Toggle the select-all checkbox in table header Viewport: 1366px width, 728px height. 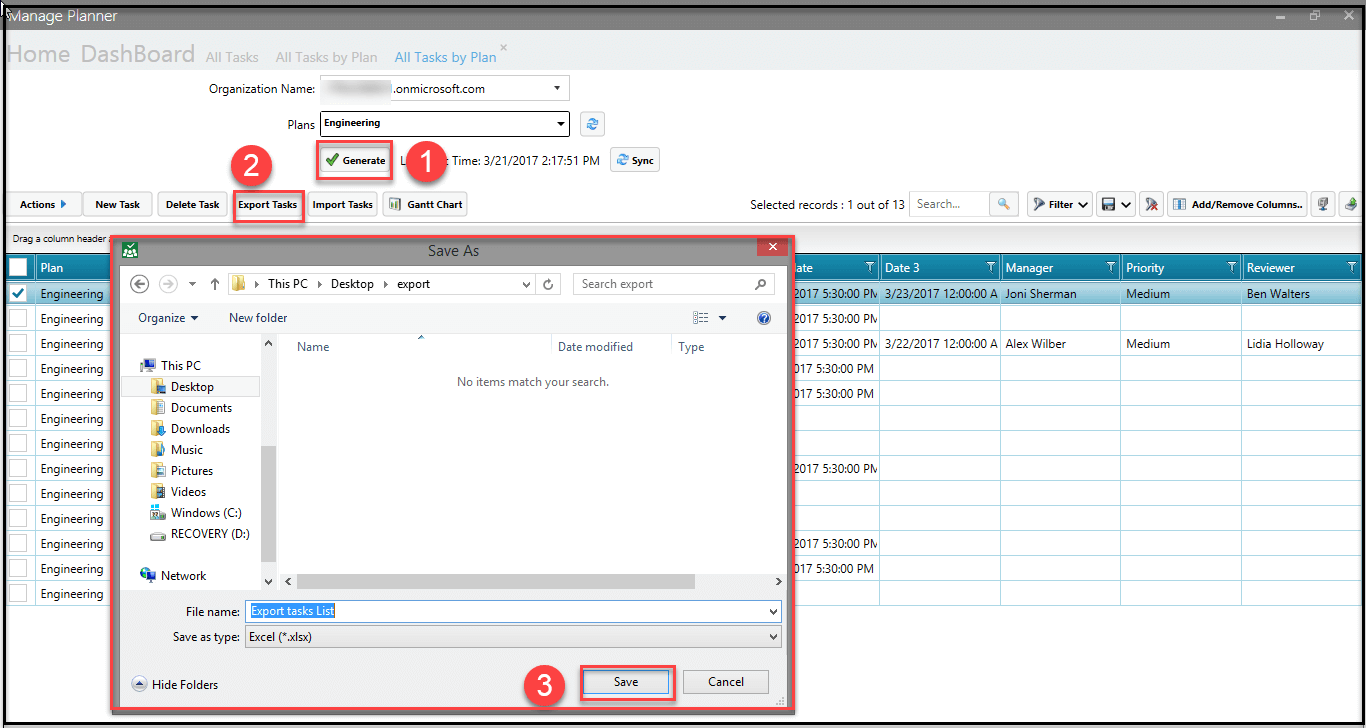pos(18,267)
